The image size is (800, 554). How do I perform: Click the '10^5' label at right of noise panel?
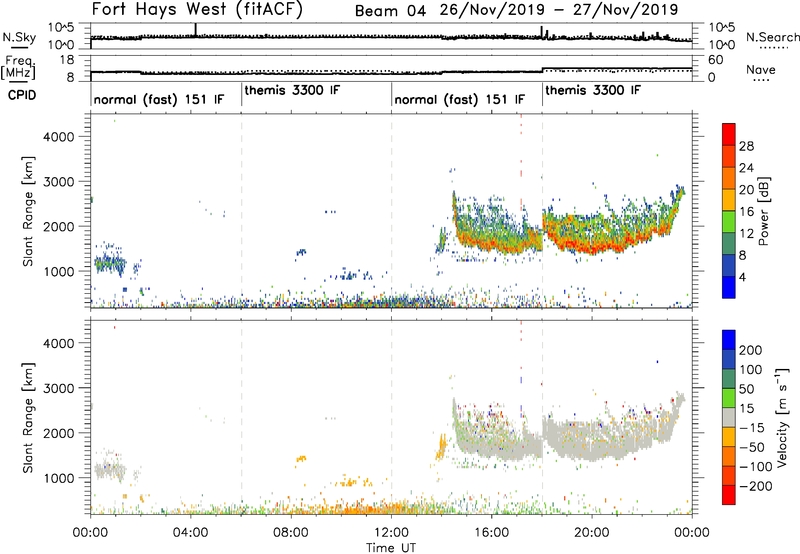[x=721, y=27]
